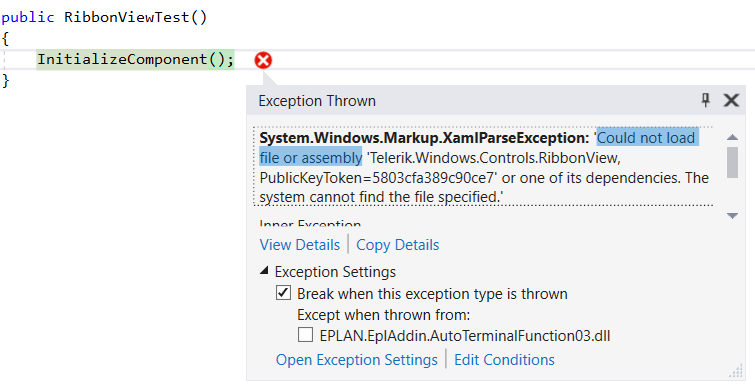Click the highlighted 'Could not load' text

[x=648, y=138]
